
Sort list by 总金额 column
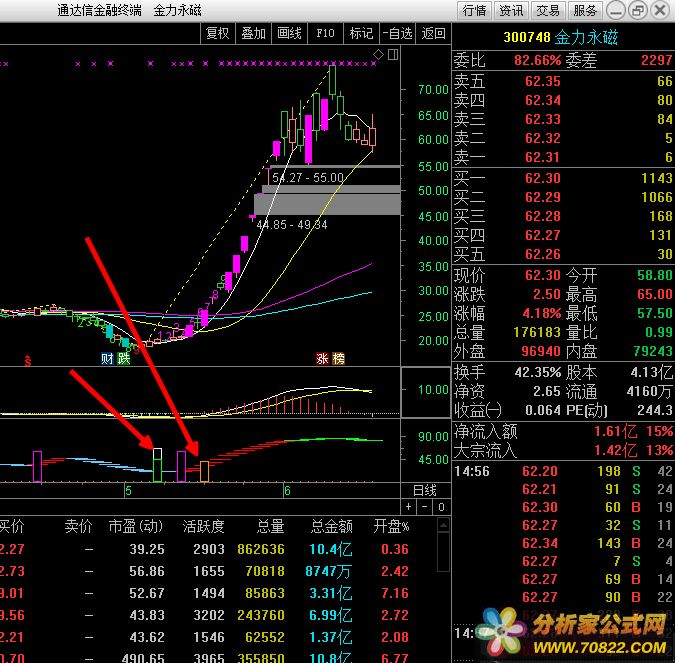332,526
